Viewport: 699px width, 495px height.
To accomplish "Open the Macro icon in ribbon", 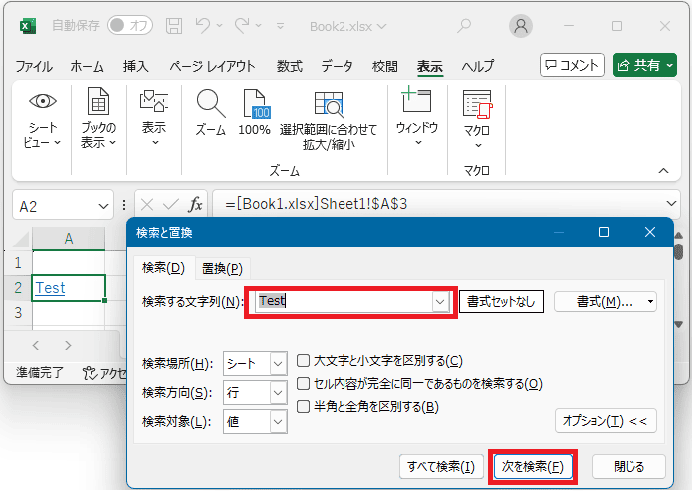I will pos(477,103).
